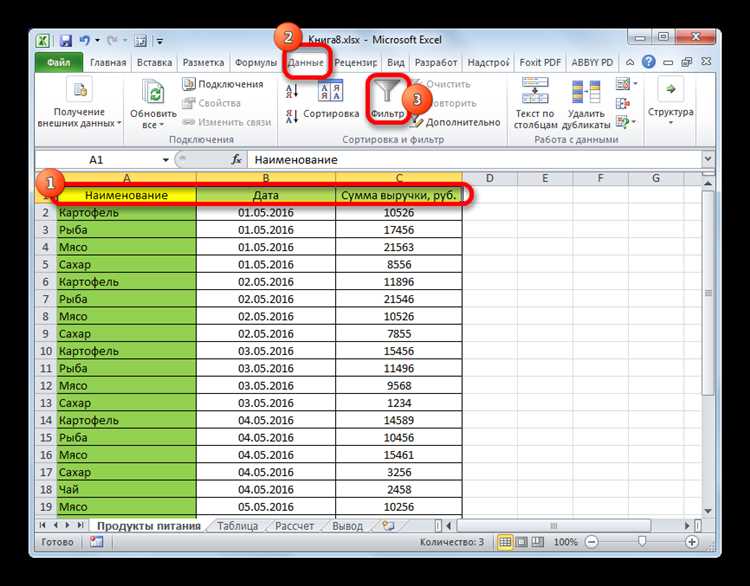Switch to Рассчет sheet tab
Viewport: 750px width, 586px height.
[294, 526]
